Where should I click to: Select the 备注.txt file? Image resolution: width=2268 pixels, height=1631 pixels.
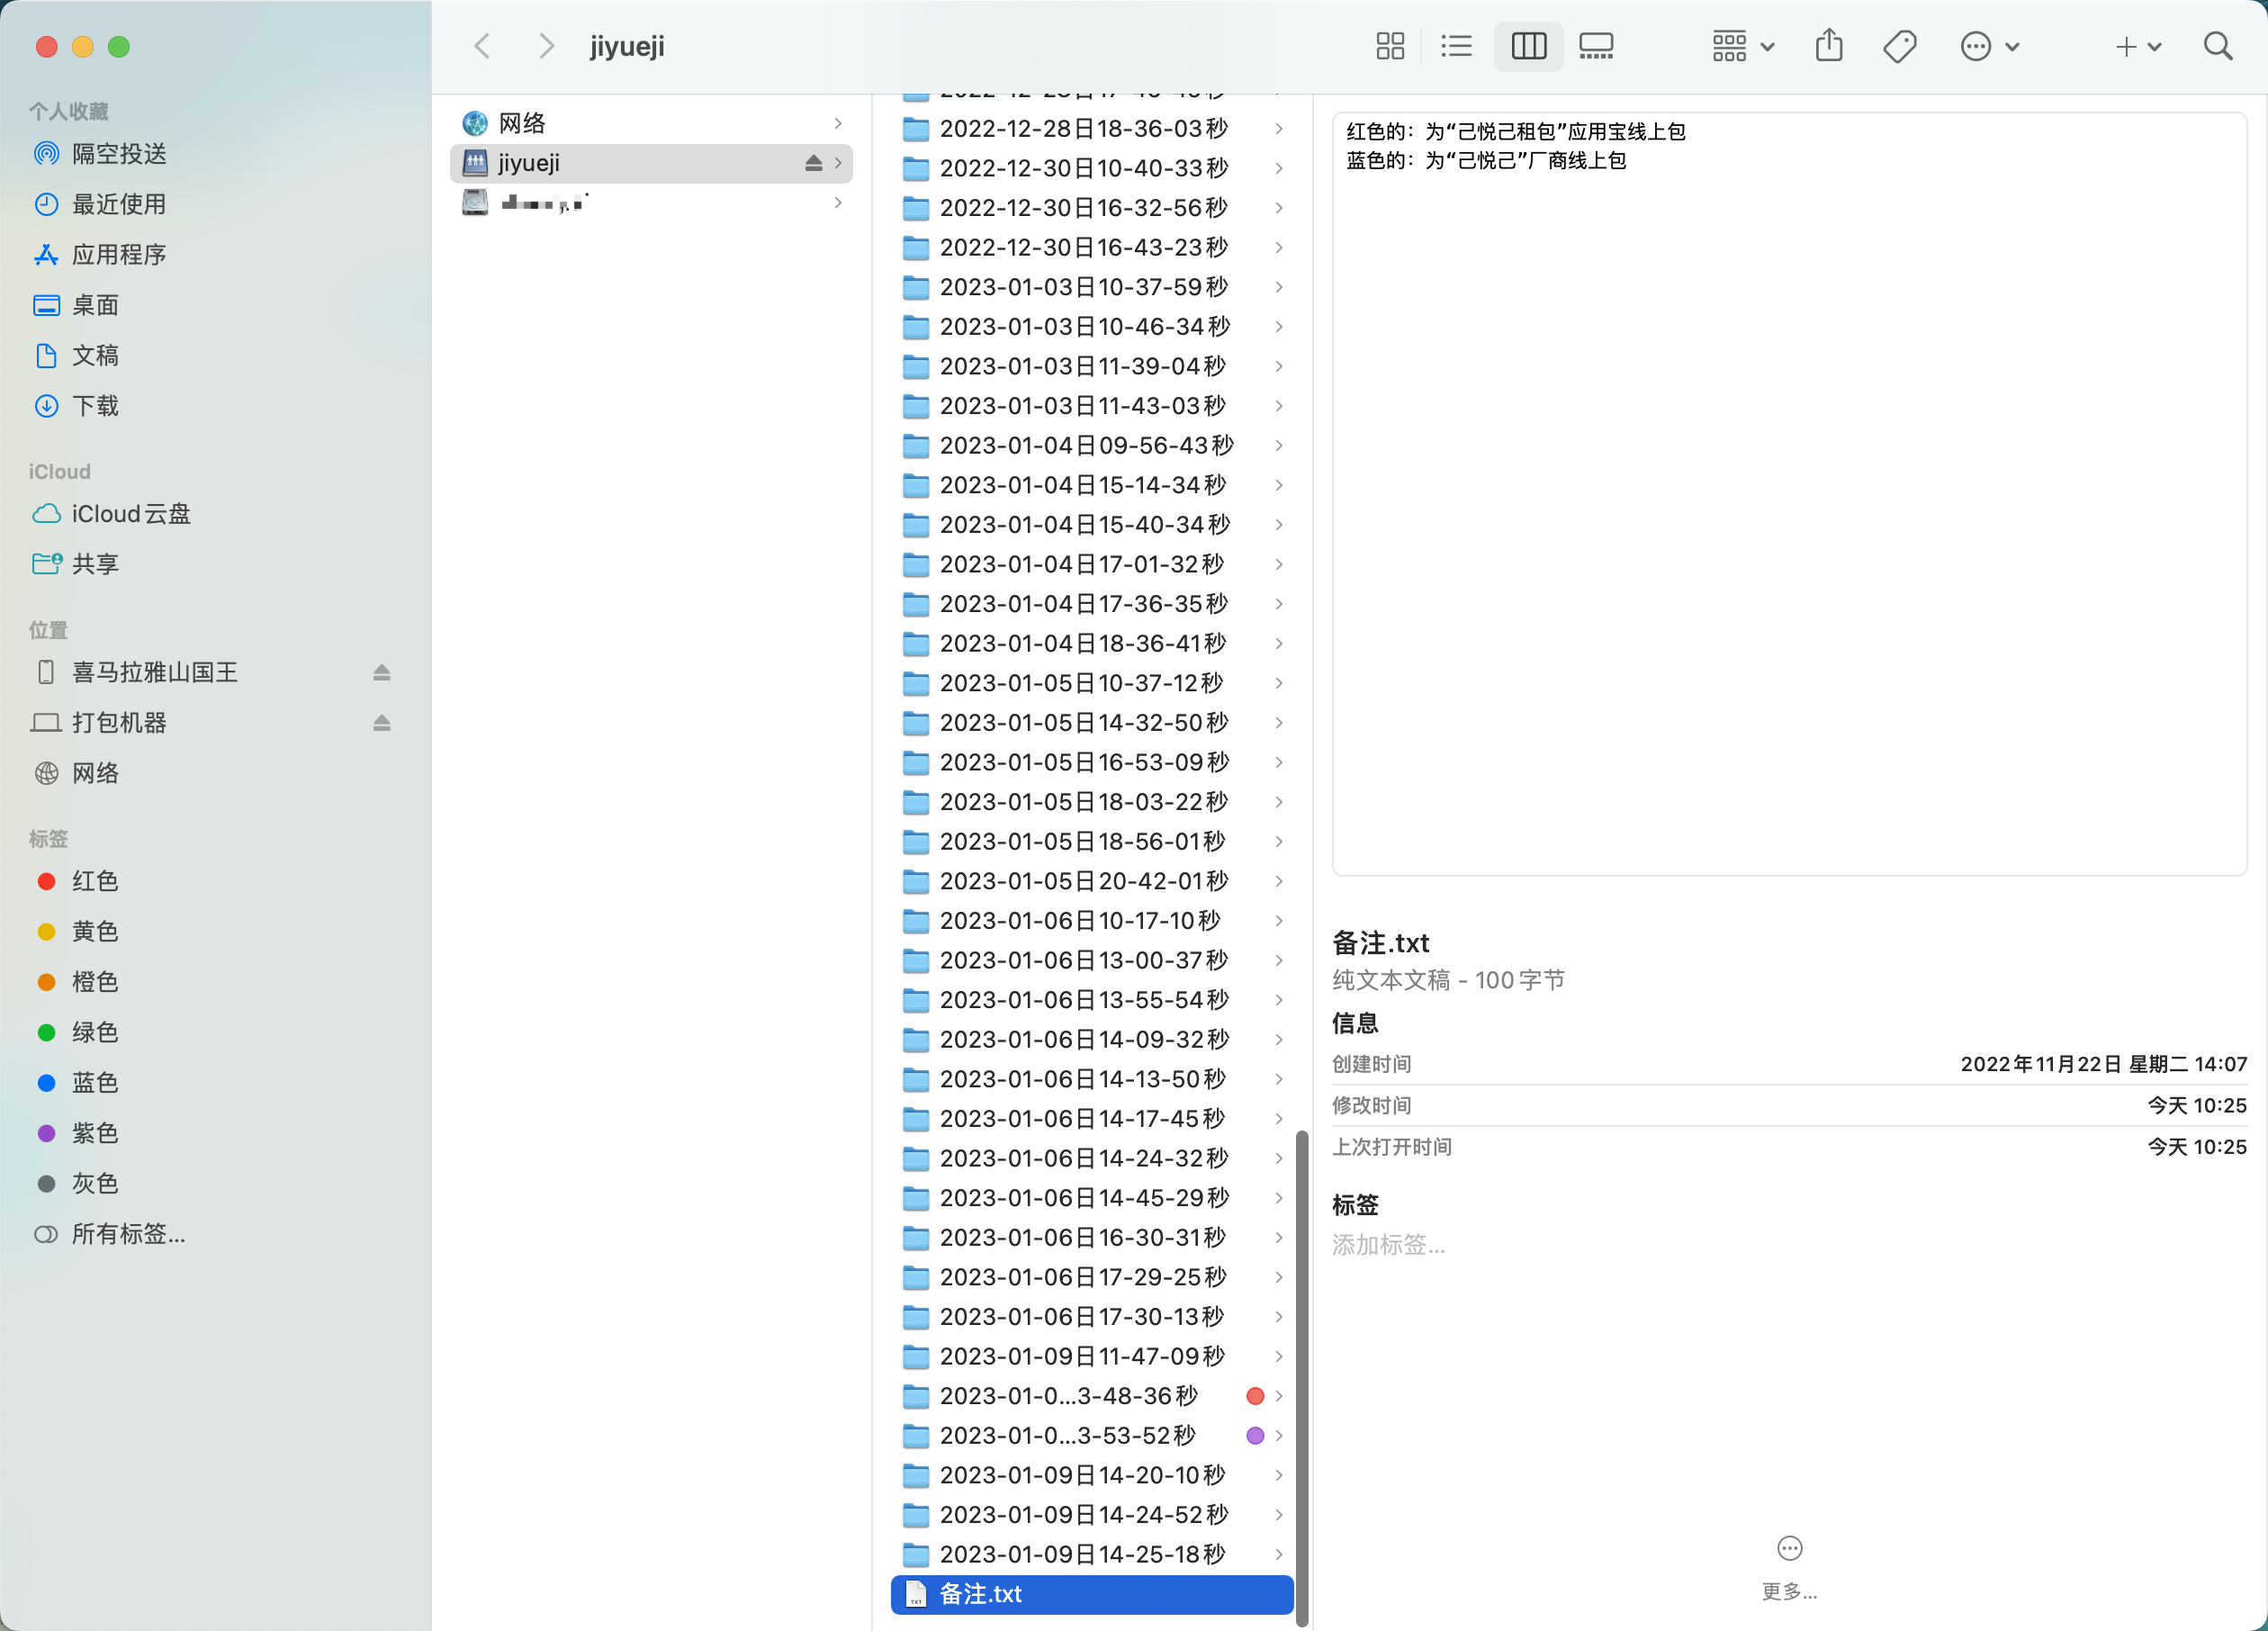tap(1092, 1594)
